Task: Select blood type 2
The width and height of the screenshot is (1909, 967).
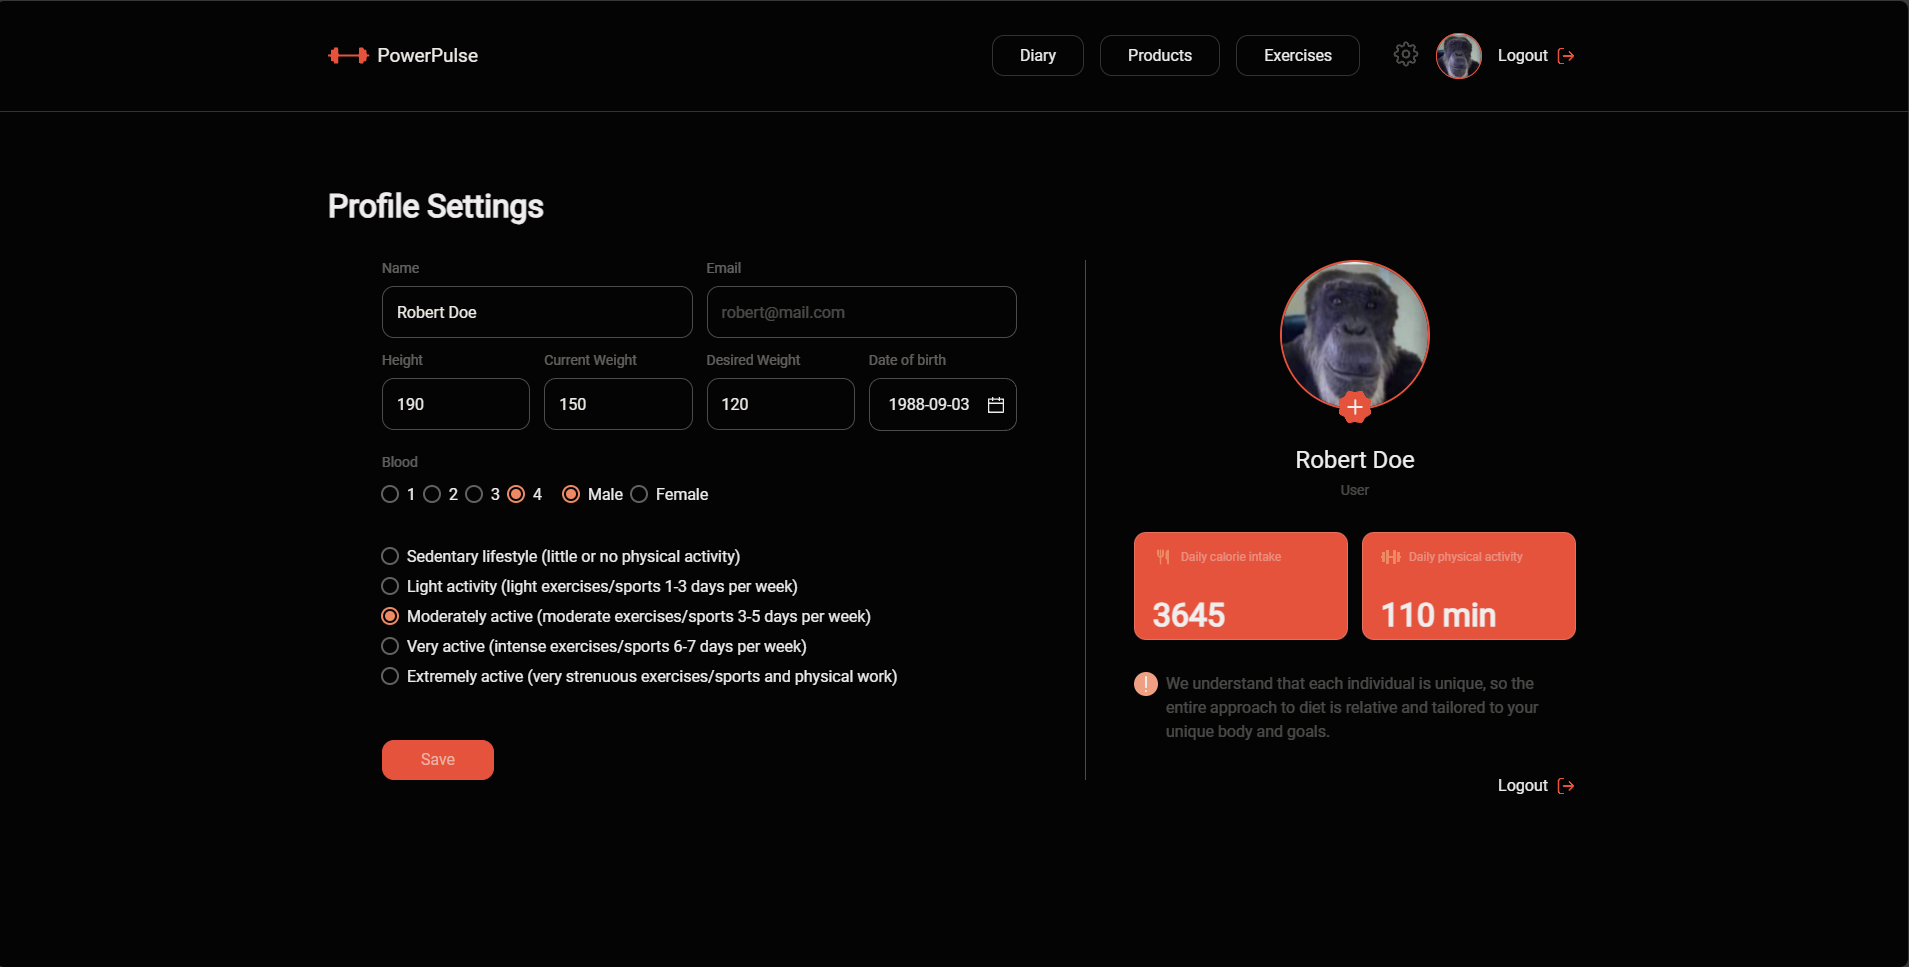Action: pyautogui.click(x=432, y=494)
